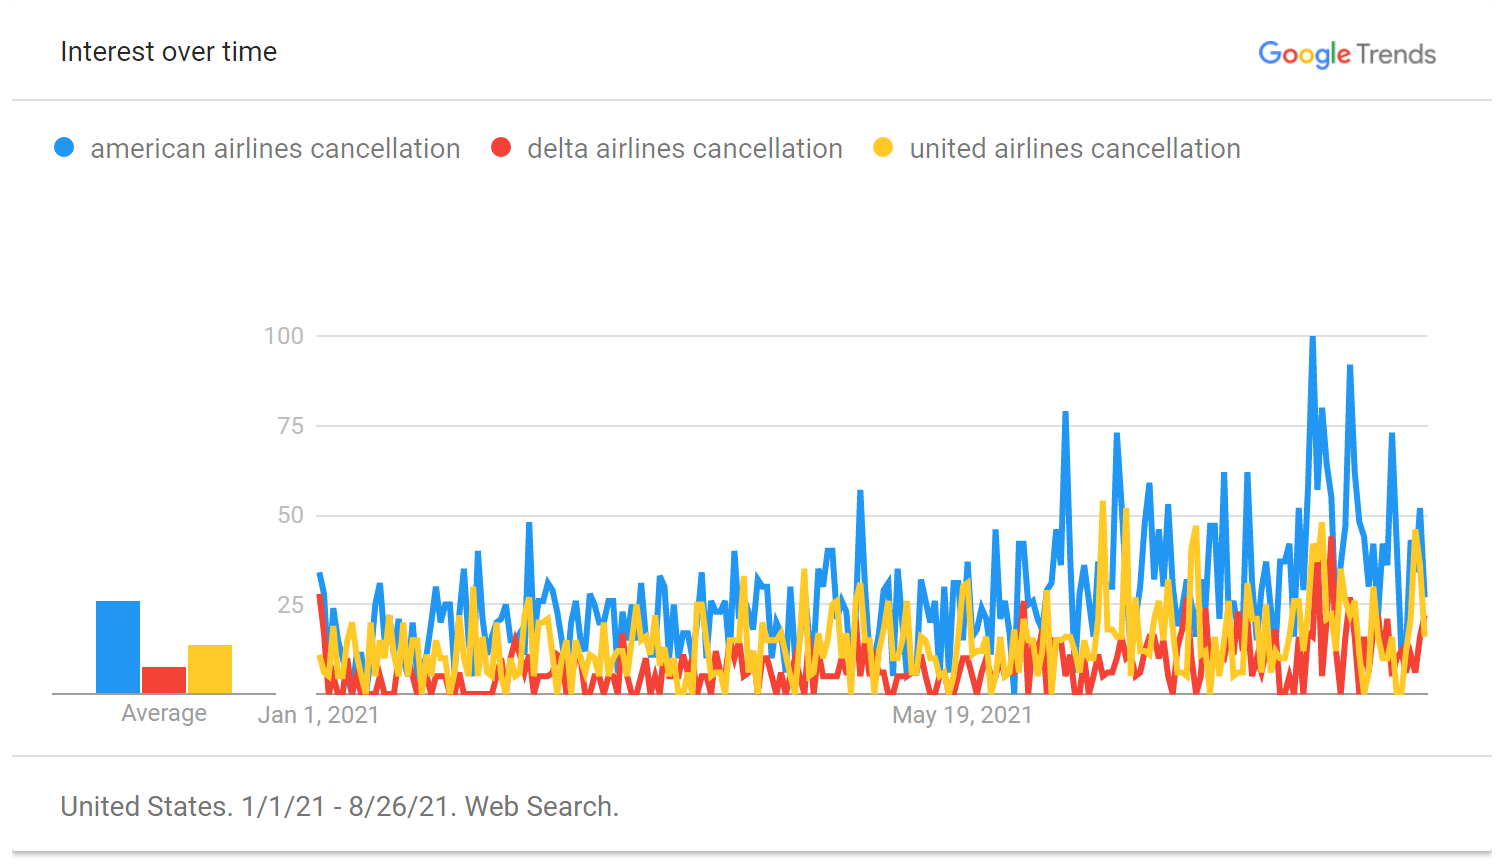Select the "united airlines cancellation" legend label

pyautogui.click(x=1075, y=149)
